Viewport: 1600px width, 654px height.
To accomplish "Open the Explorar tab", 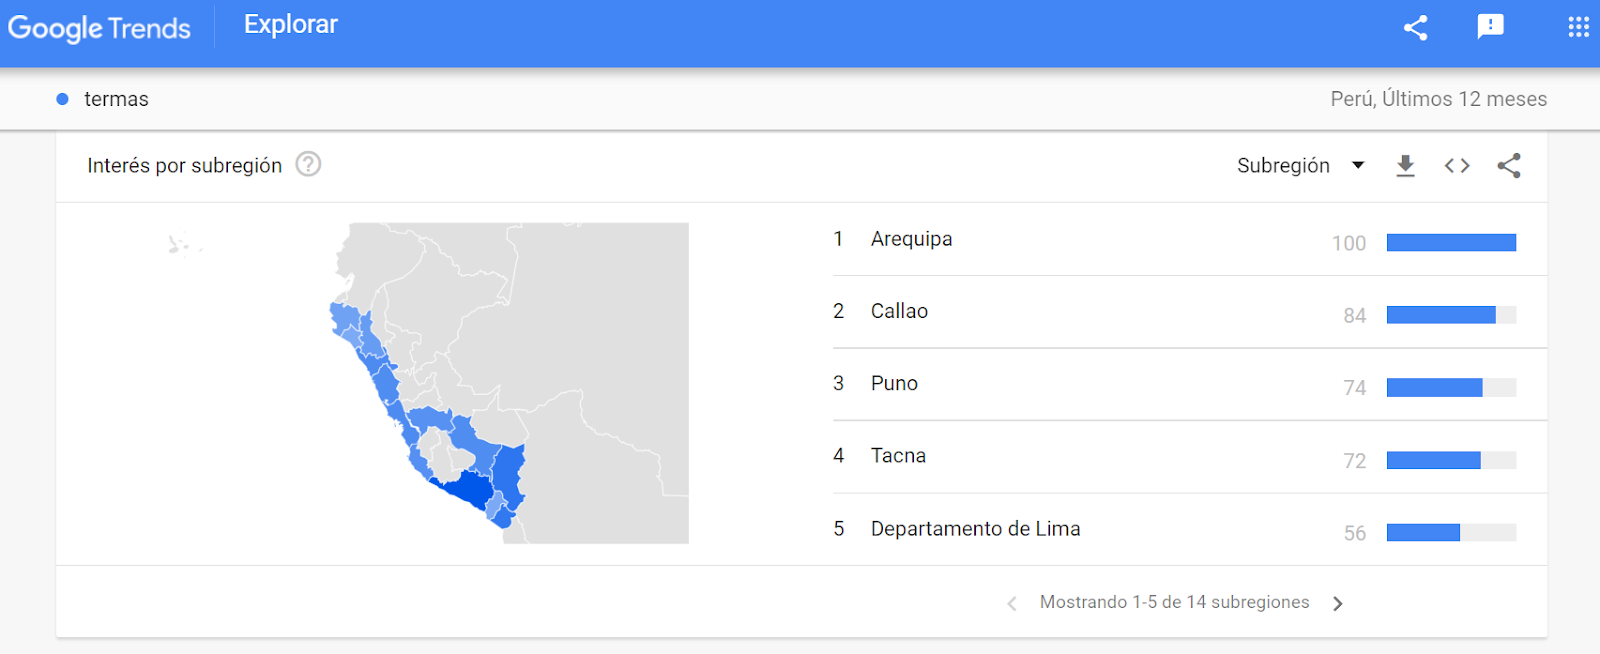I will 291,24.
